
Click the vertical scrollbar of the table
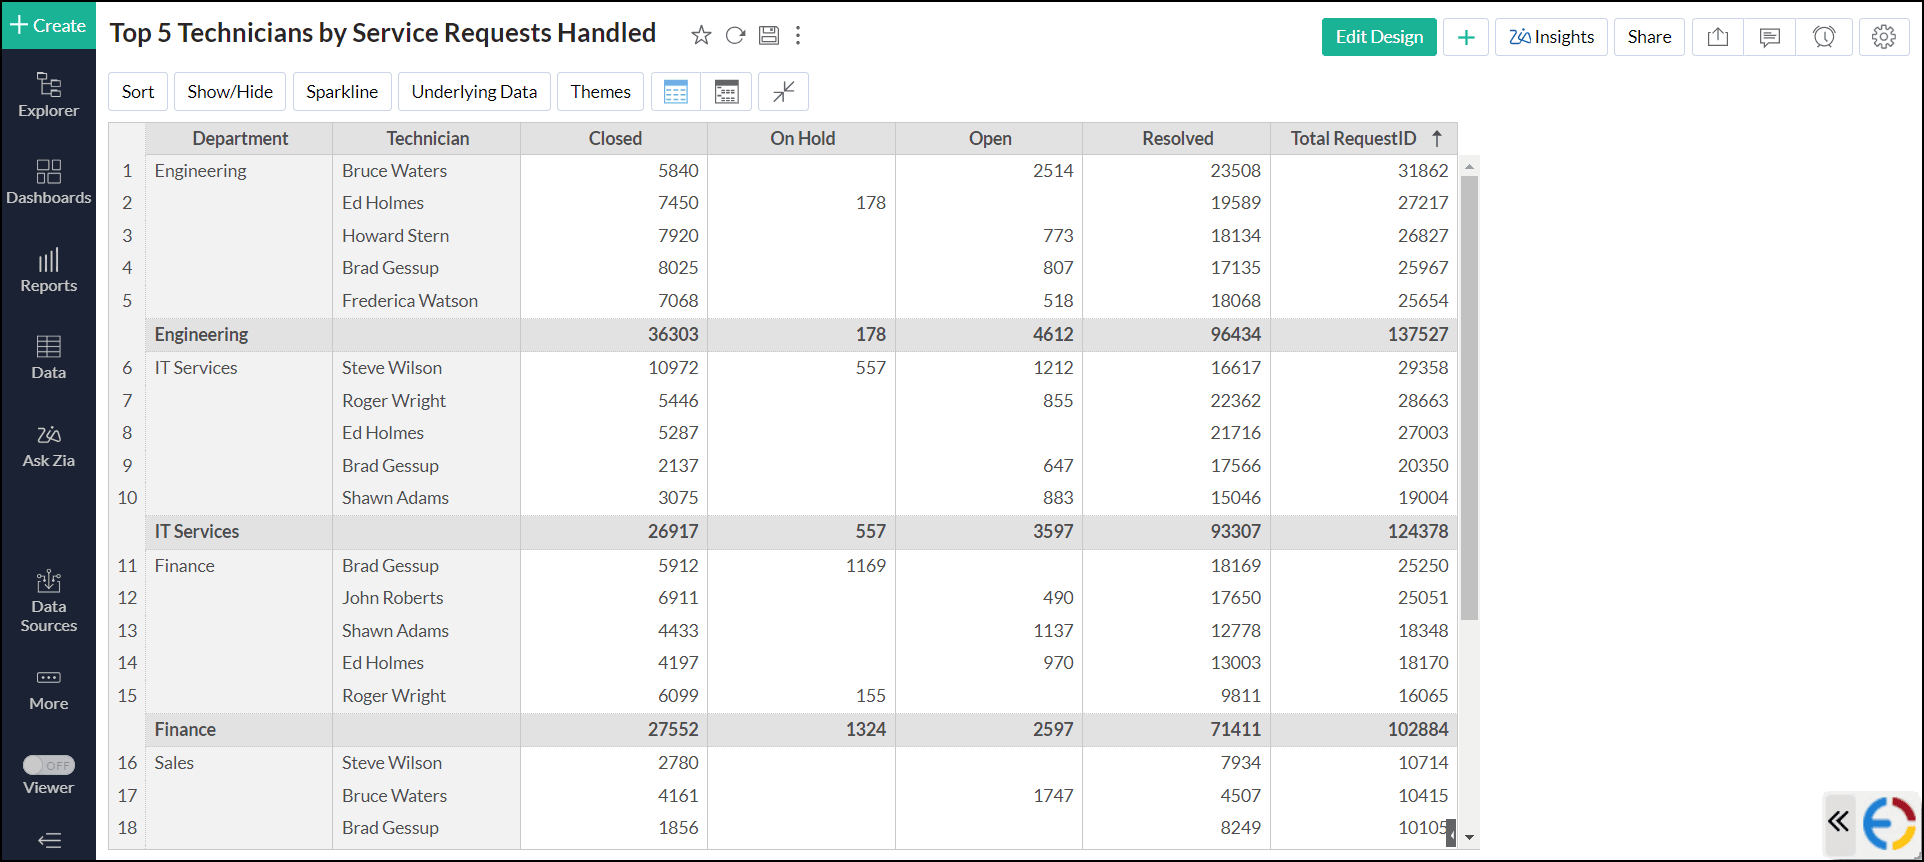[1469, 400]
